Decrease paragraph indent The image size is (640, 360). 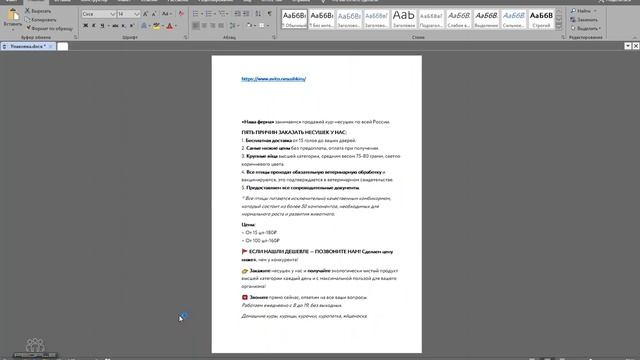coord(237,14)
